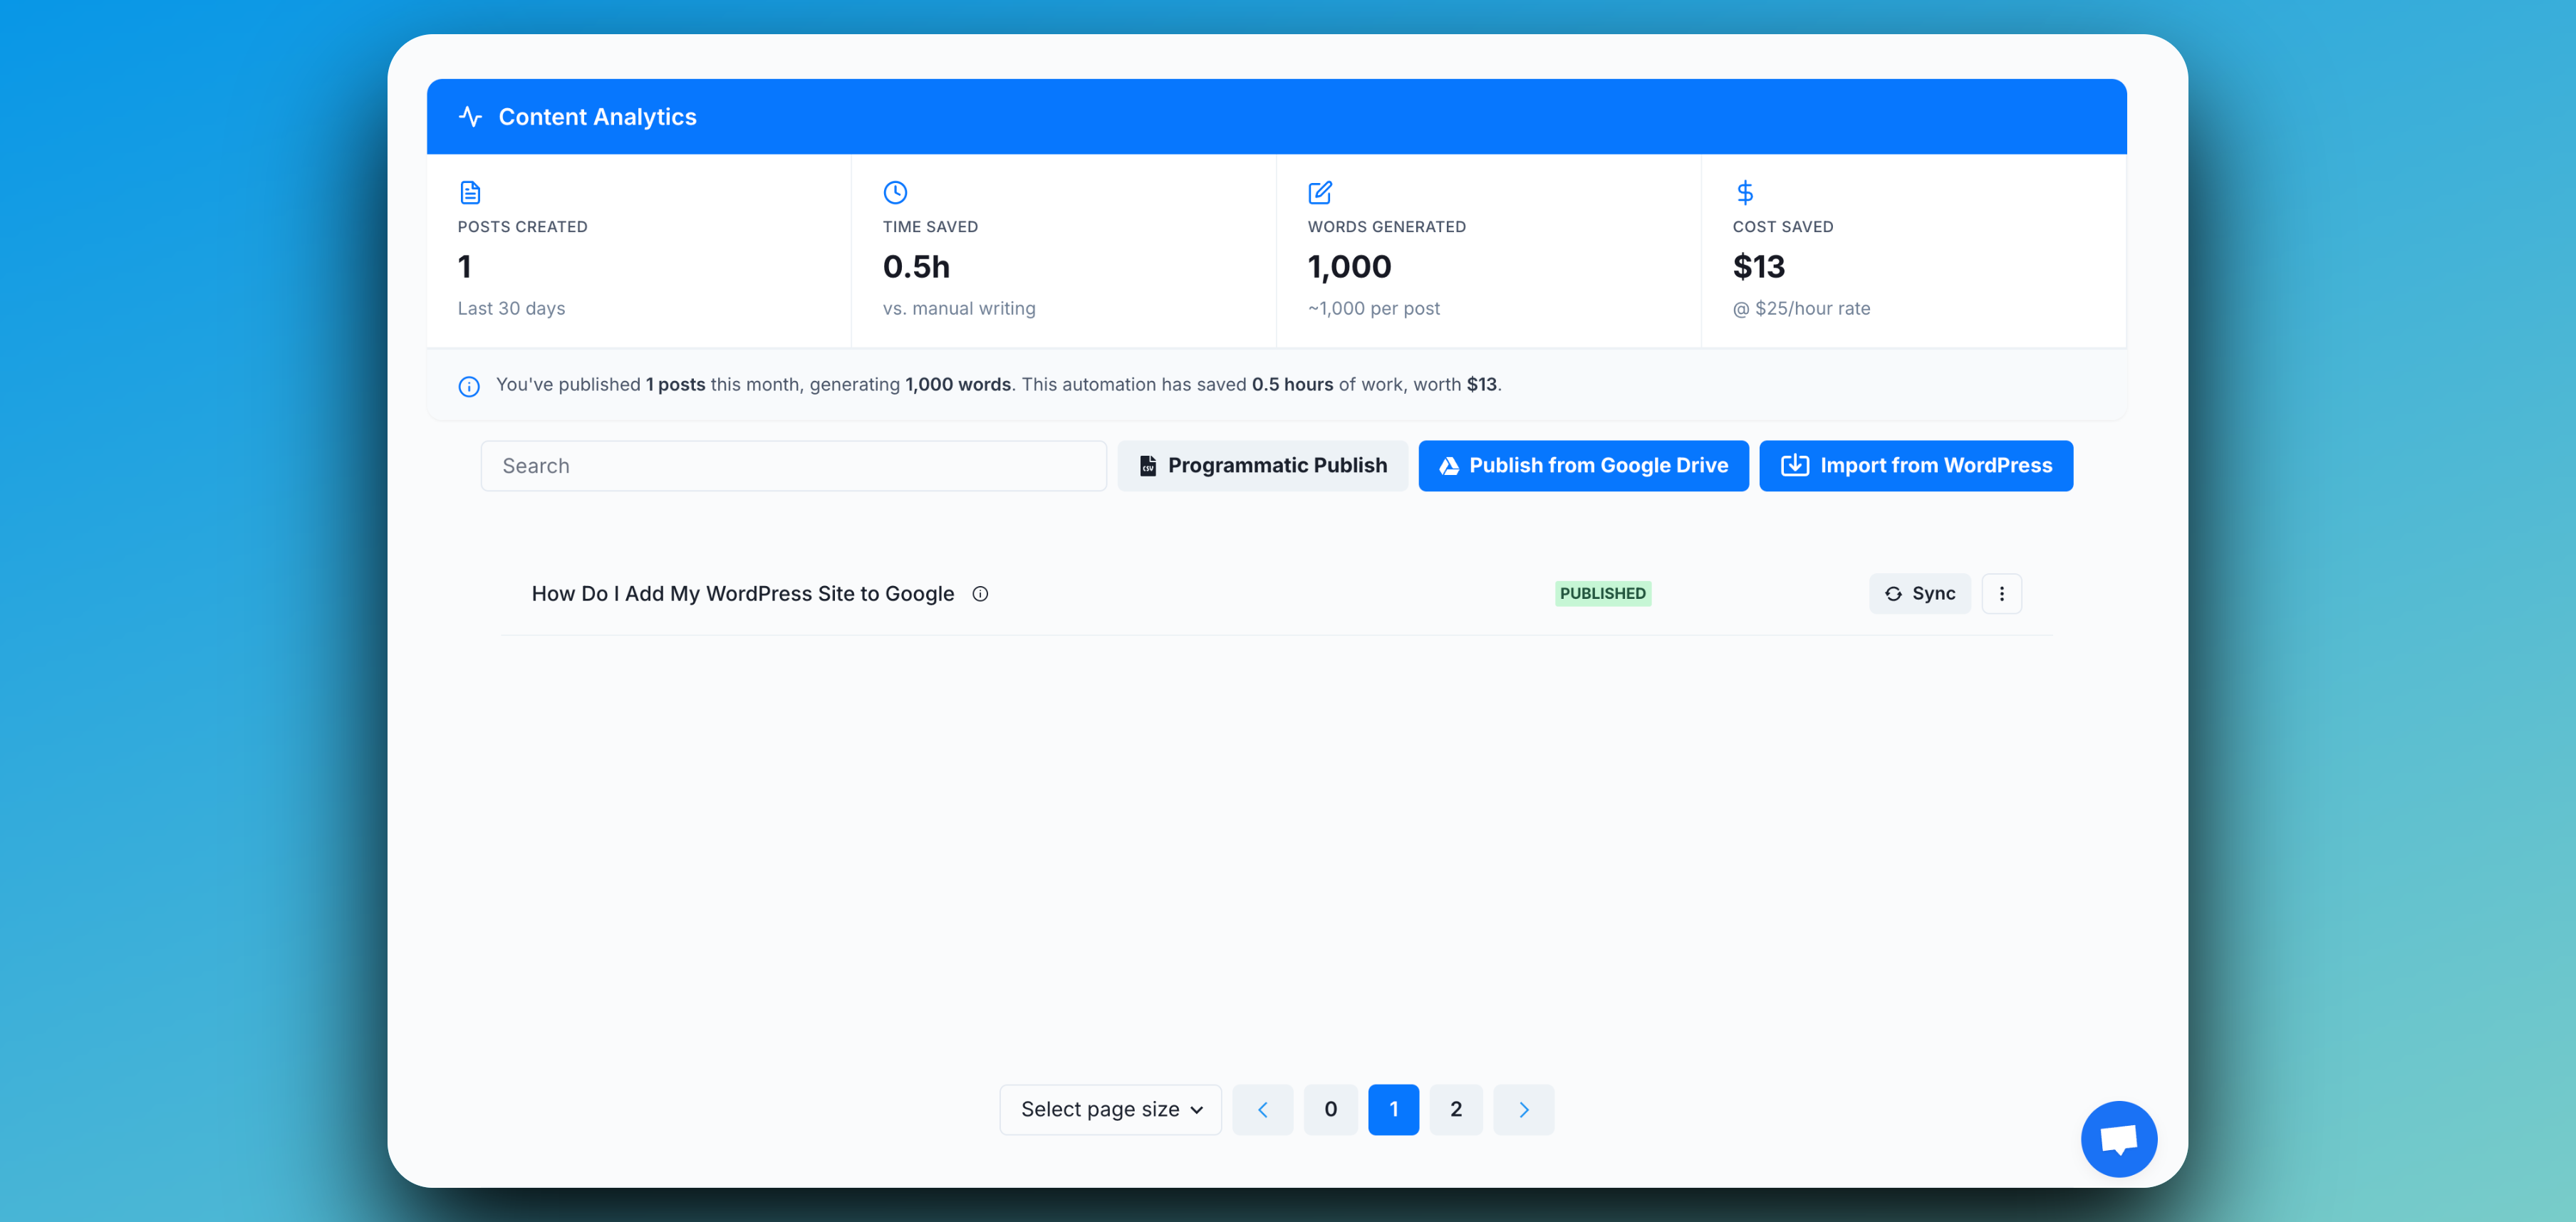Click the info icon beside the post title
Image resolution: width=2576 pixels, height=1222 pixels.
(980, 594)
